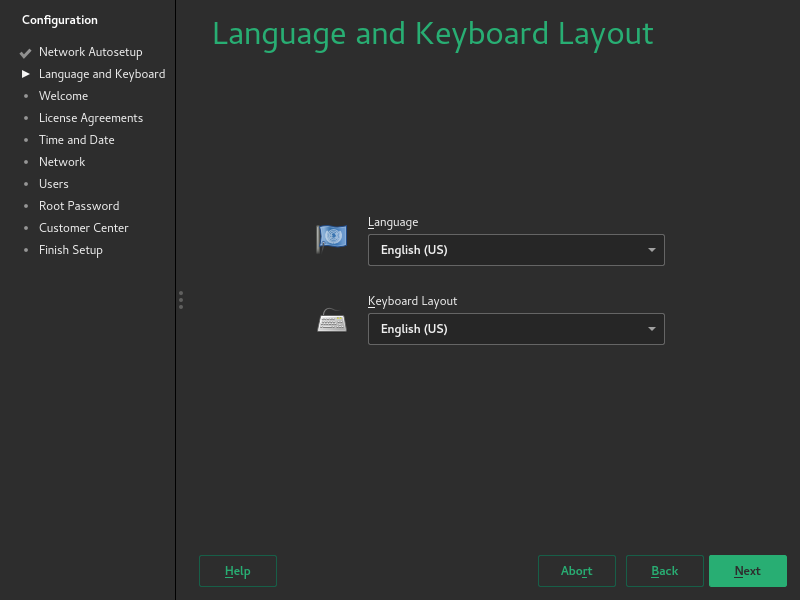
Task: Click the bullet beside Finish Setup
Action: coord(26,249)
